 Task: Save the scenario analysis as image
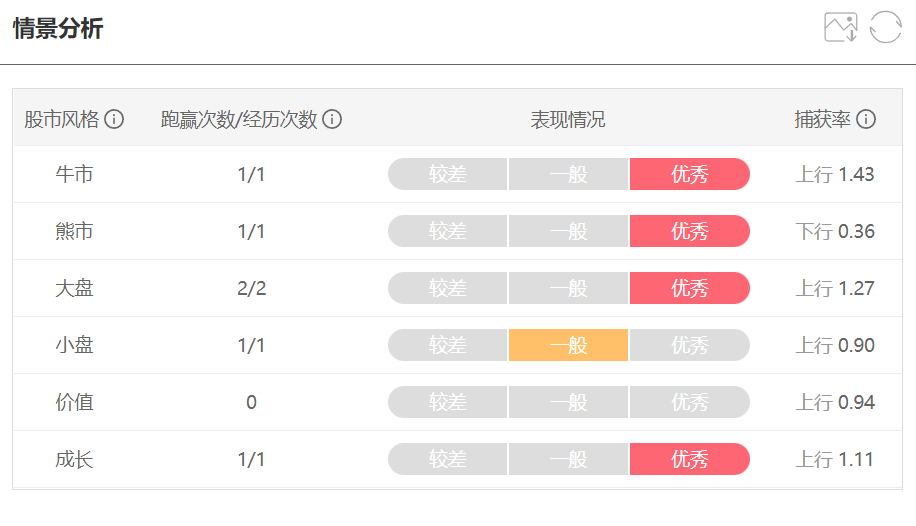841,27
